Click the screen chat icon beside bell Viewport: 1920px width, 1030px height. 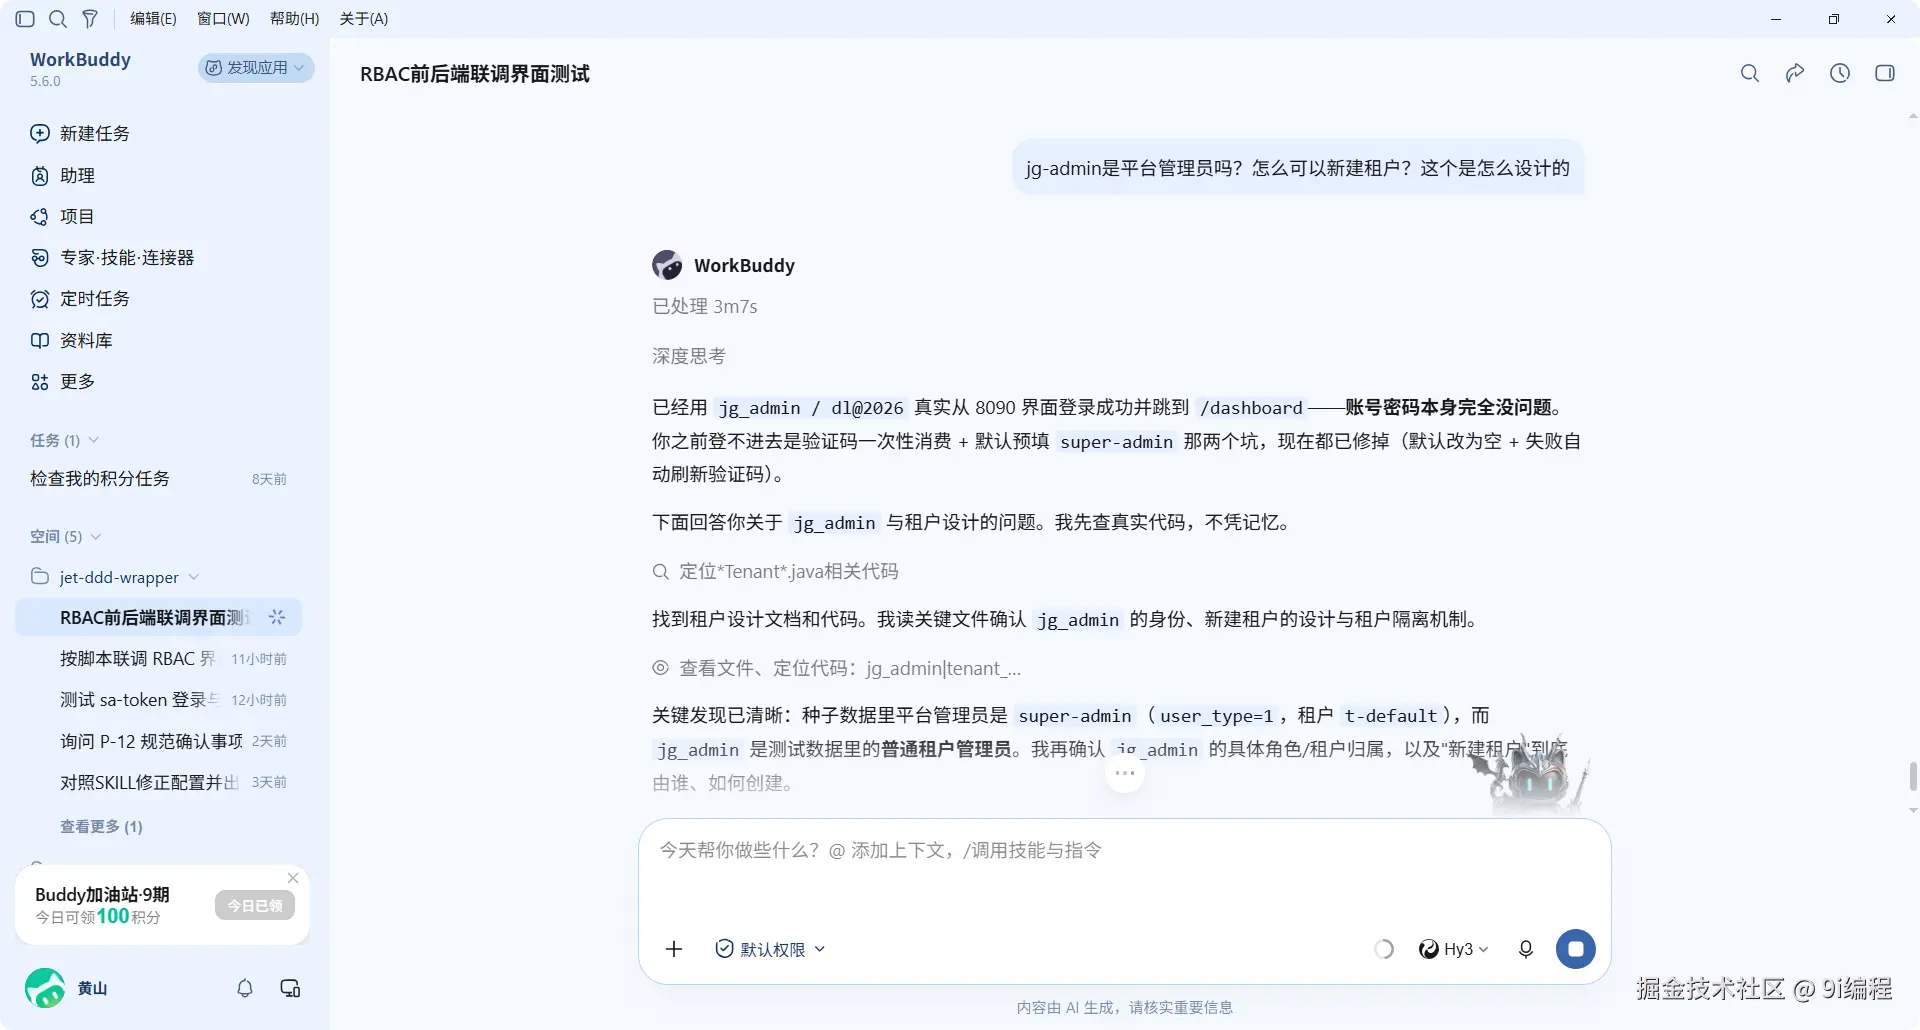[x=290, y=988]
